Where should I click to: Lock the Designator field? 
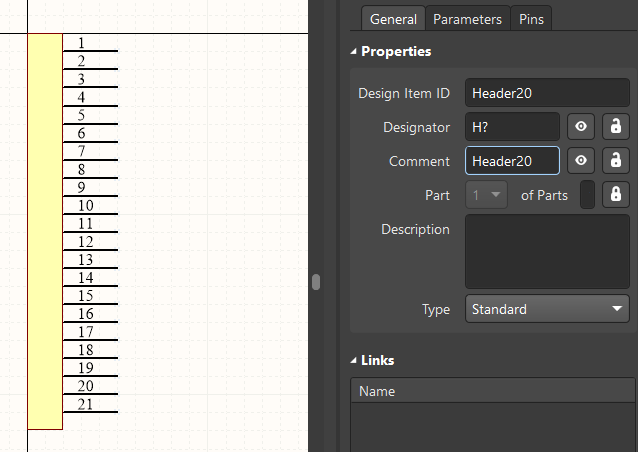pyautogui.click(x=616, y=127)
